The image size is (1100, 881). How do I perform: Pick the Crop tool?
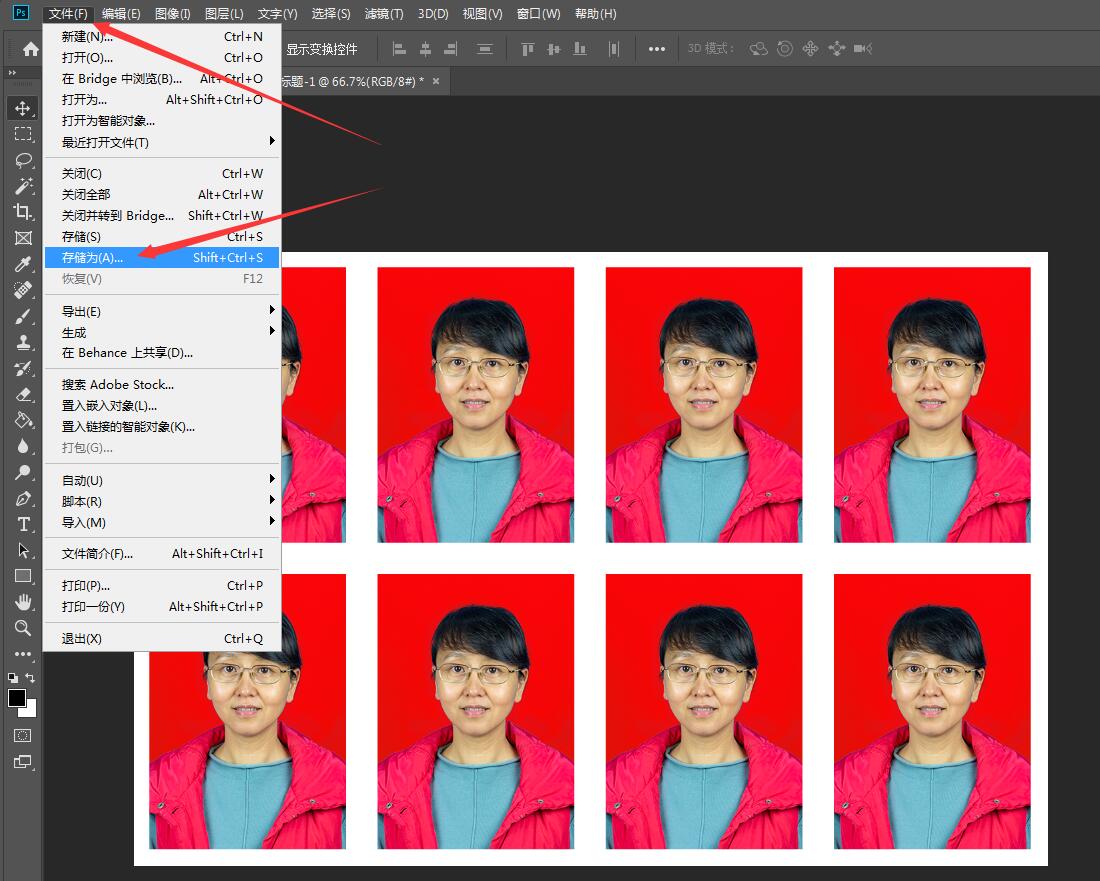click(22, 212)
